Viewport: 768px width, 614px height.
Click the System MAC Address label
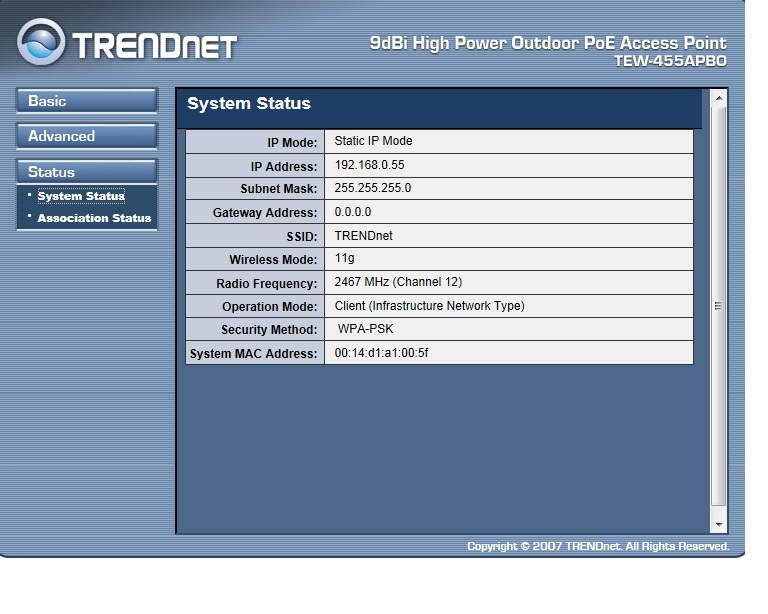(254, 354)
